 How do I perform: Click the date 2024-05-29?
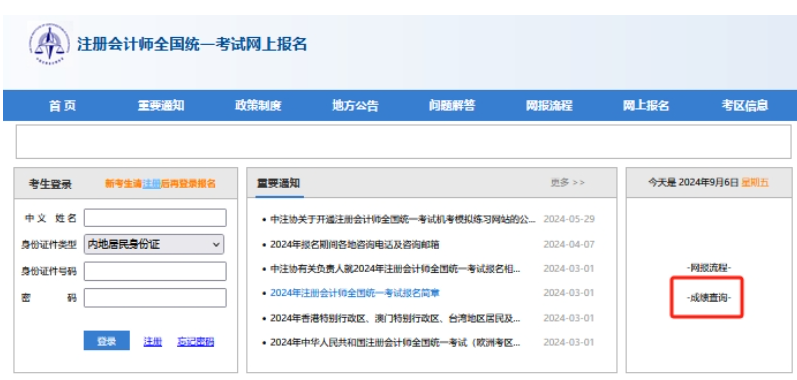[x=569, y=219]
